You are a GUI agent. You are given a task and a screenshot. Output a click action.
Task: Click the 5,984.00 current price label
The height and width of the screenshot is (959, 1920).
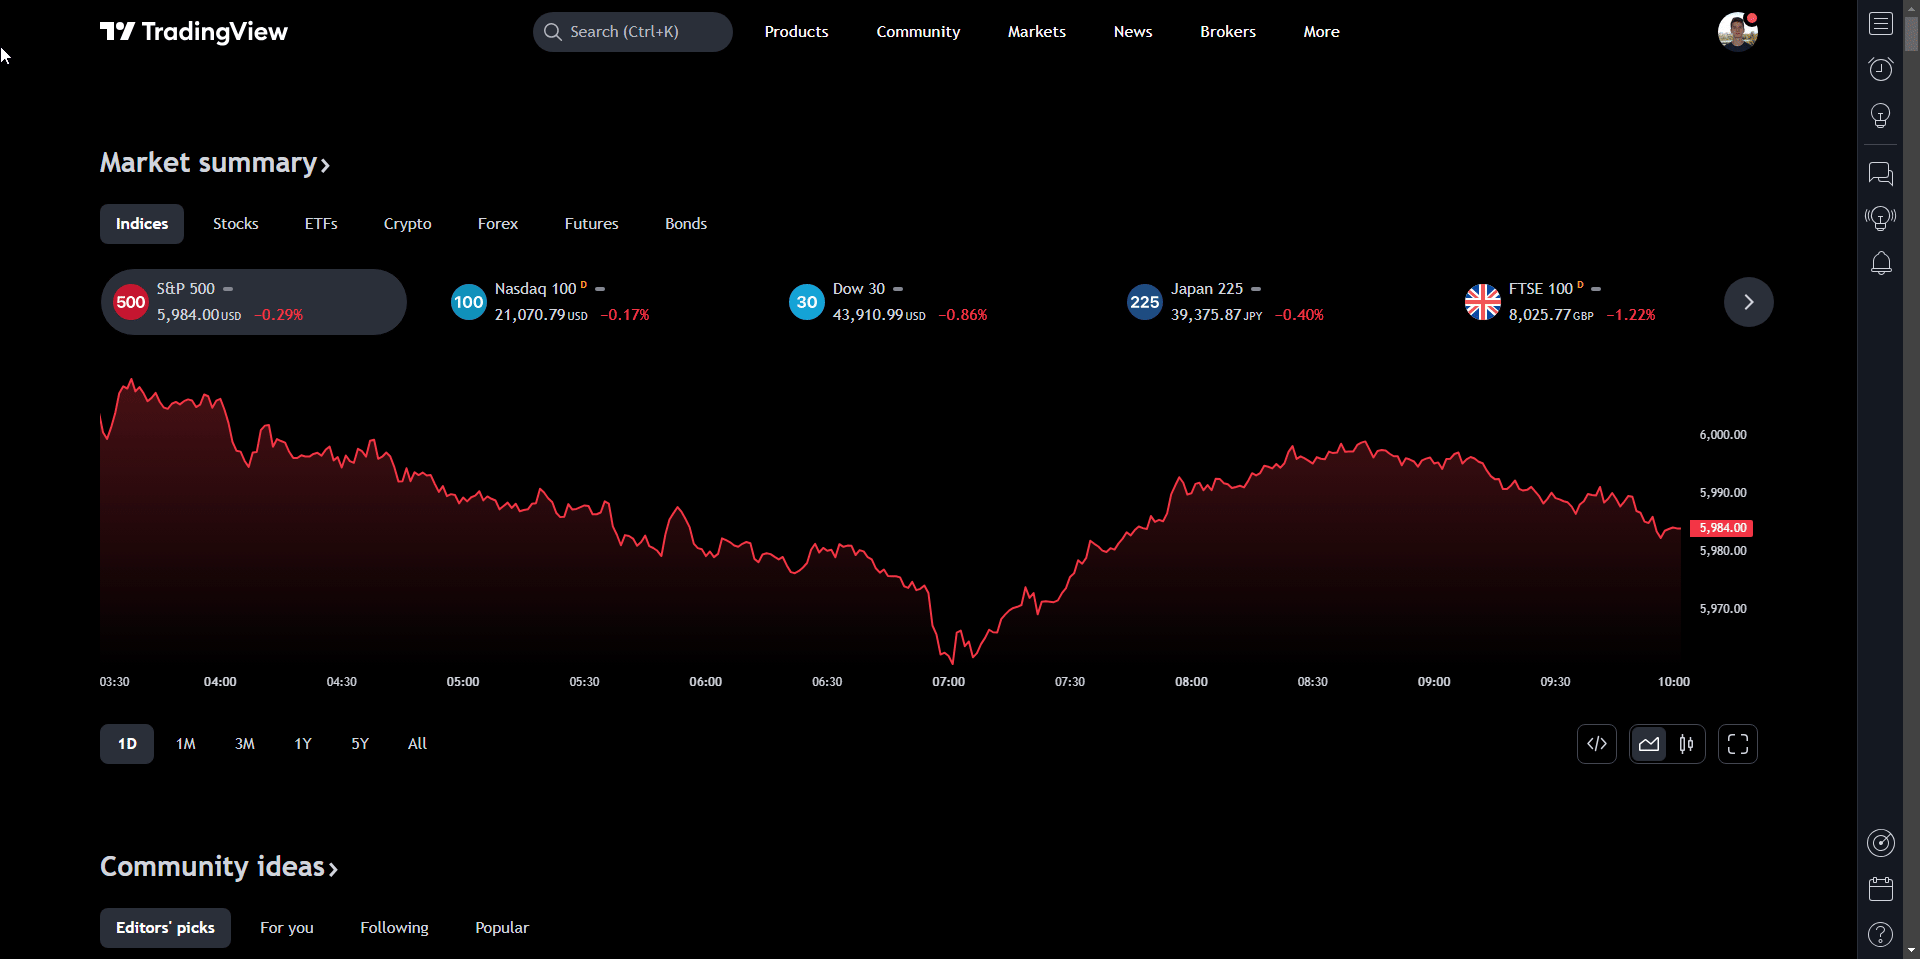pyautogui.click(x=1722, y=528)
